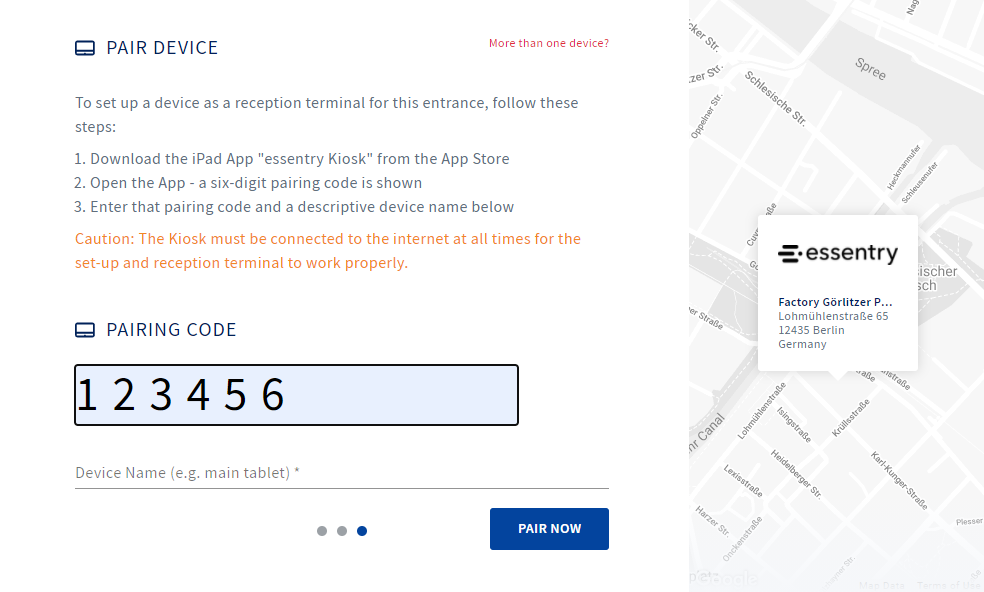This screenshot has width=984, height=592.
Task: Click the orange Caution warning text
Action: tap(328, 250)
